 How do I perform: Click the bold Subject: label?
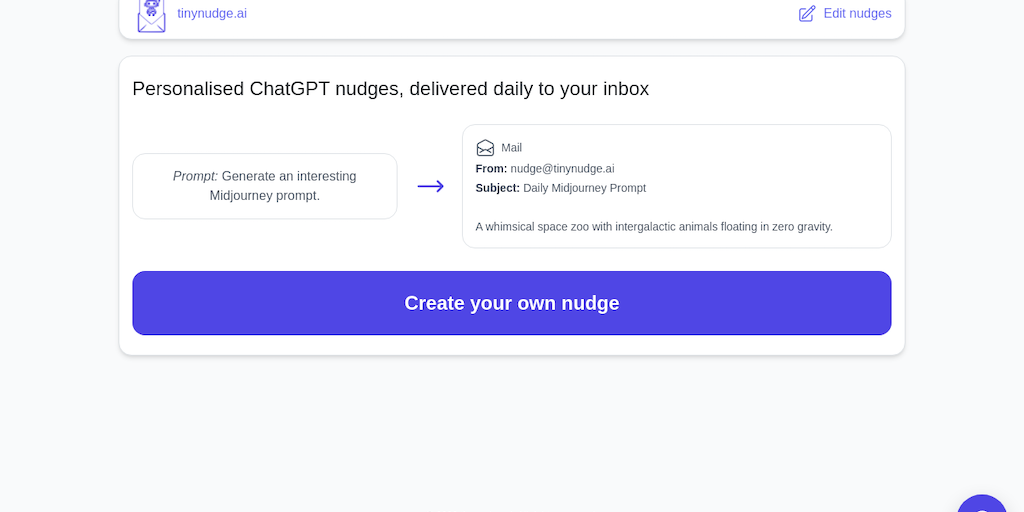[497, 188]
